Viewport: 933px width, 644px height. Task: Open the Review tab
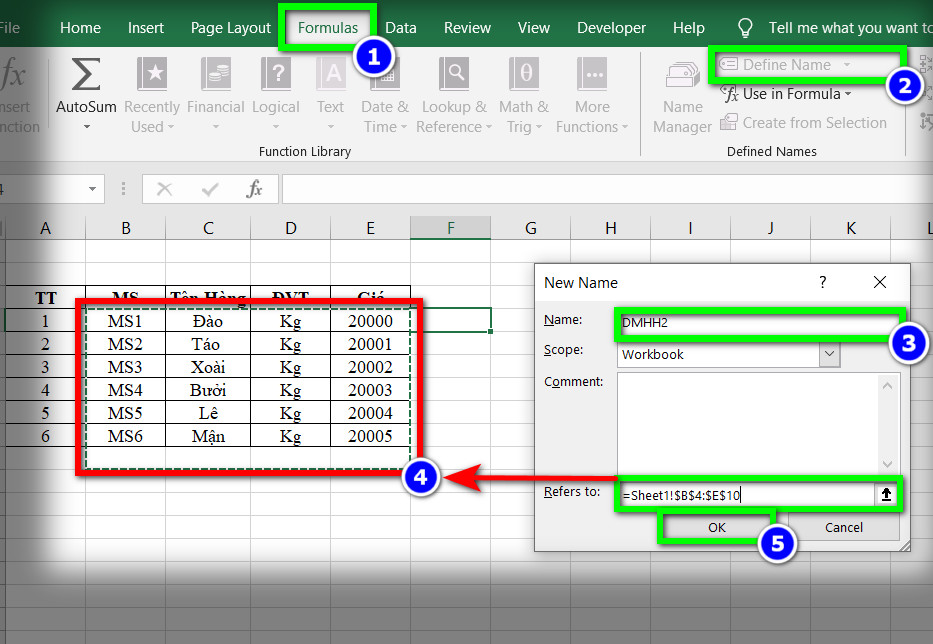point(467,27)
